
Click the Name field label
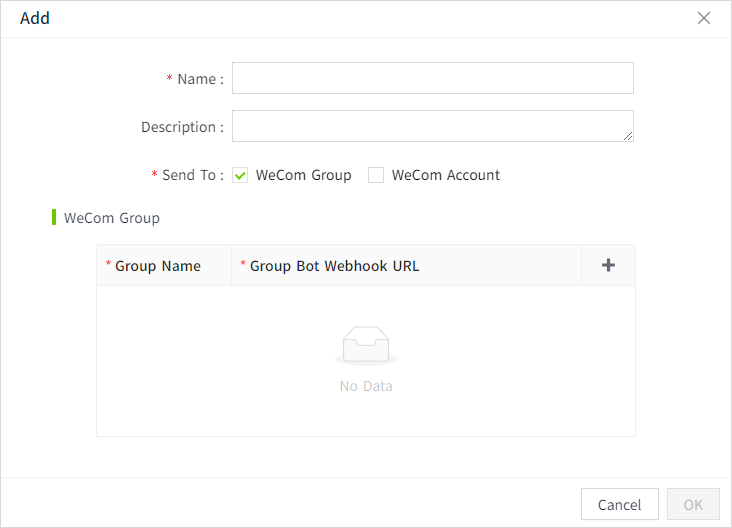[x=199, y=79]
